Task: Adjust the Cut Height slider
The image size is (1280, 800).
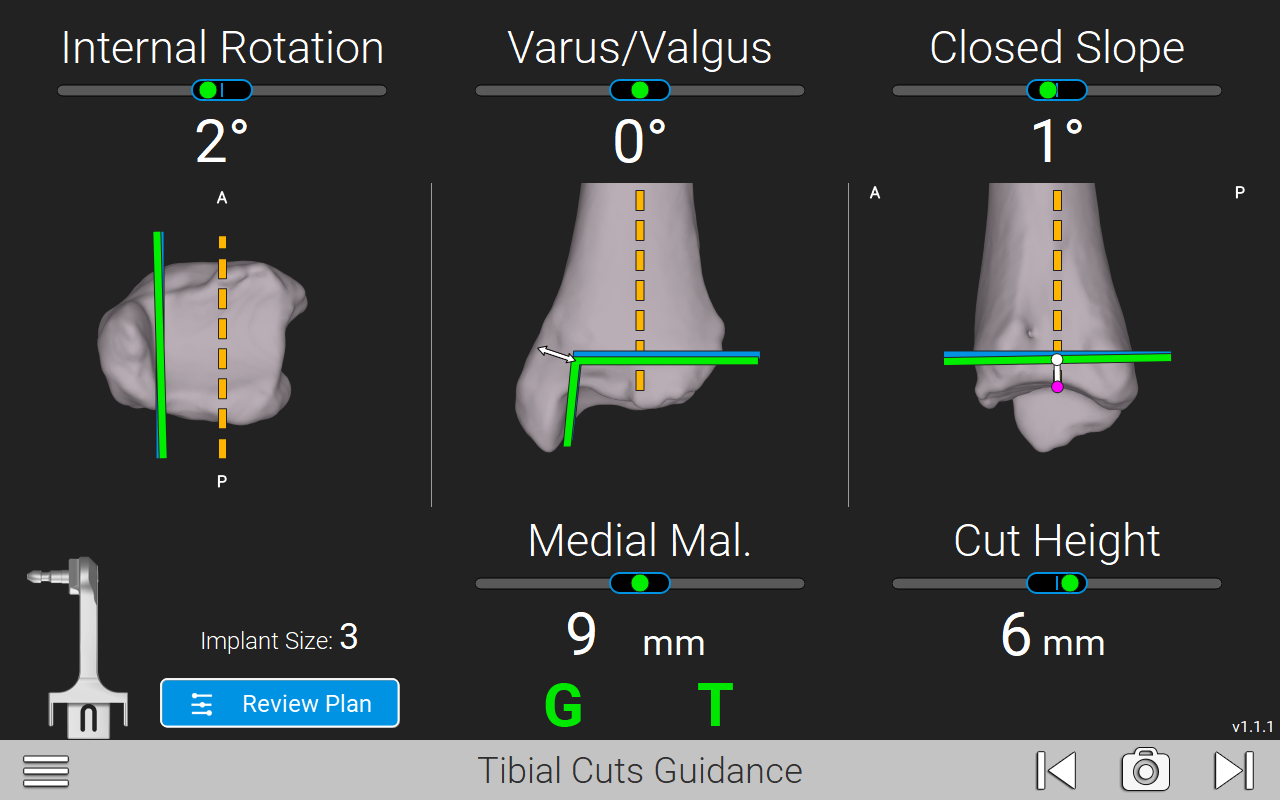Action: (1055, 583)
